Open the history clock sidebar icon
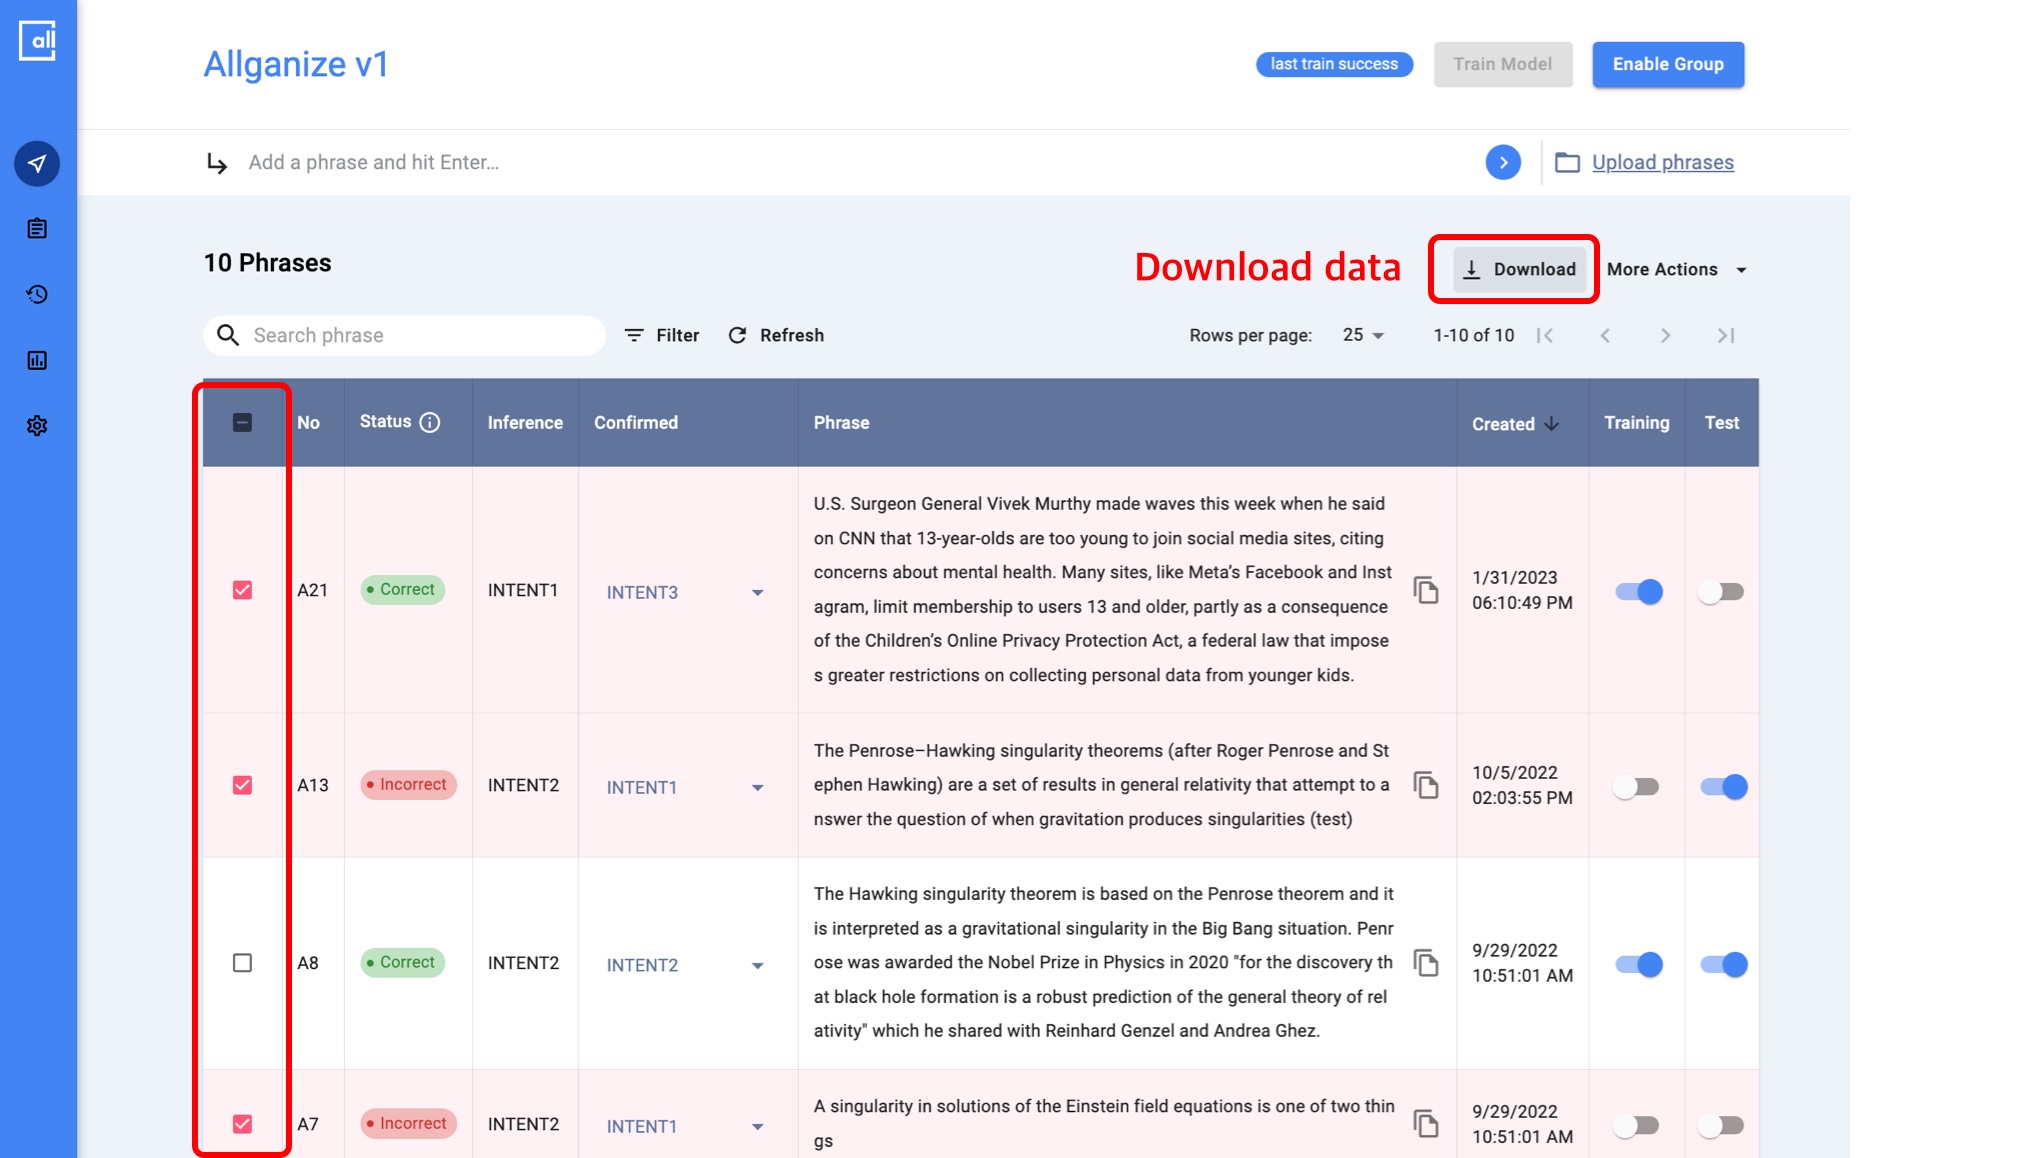The height and width of the screenshot is (1158, 2032). 37,294
